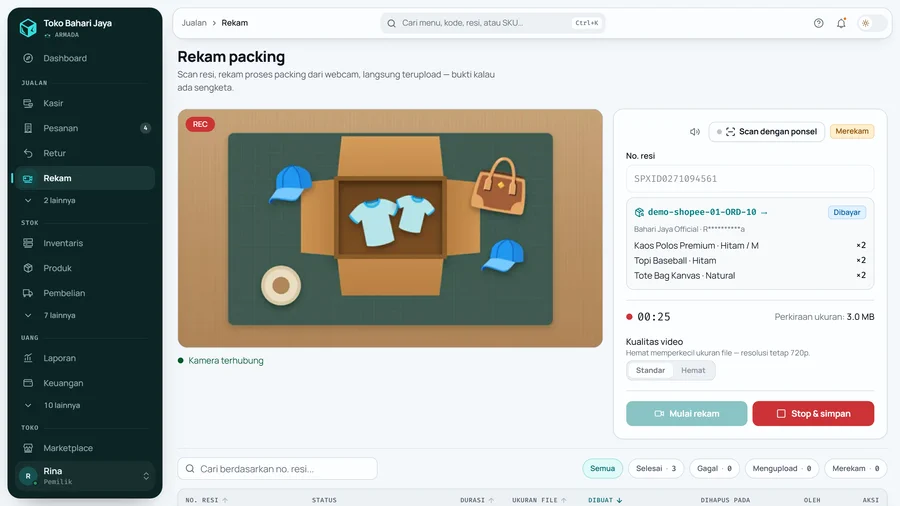This screenshot has height=506, width=900.
Task: Click the No. resi input field
Action: pyautogui.click(x=750, y=178)
